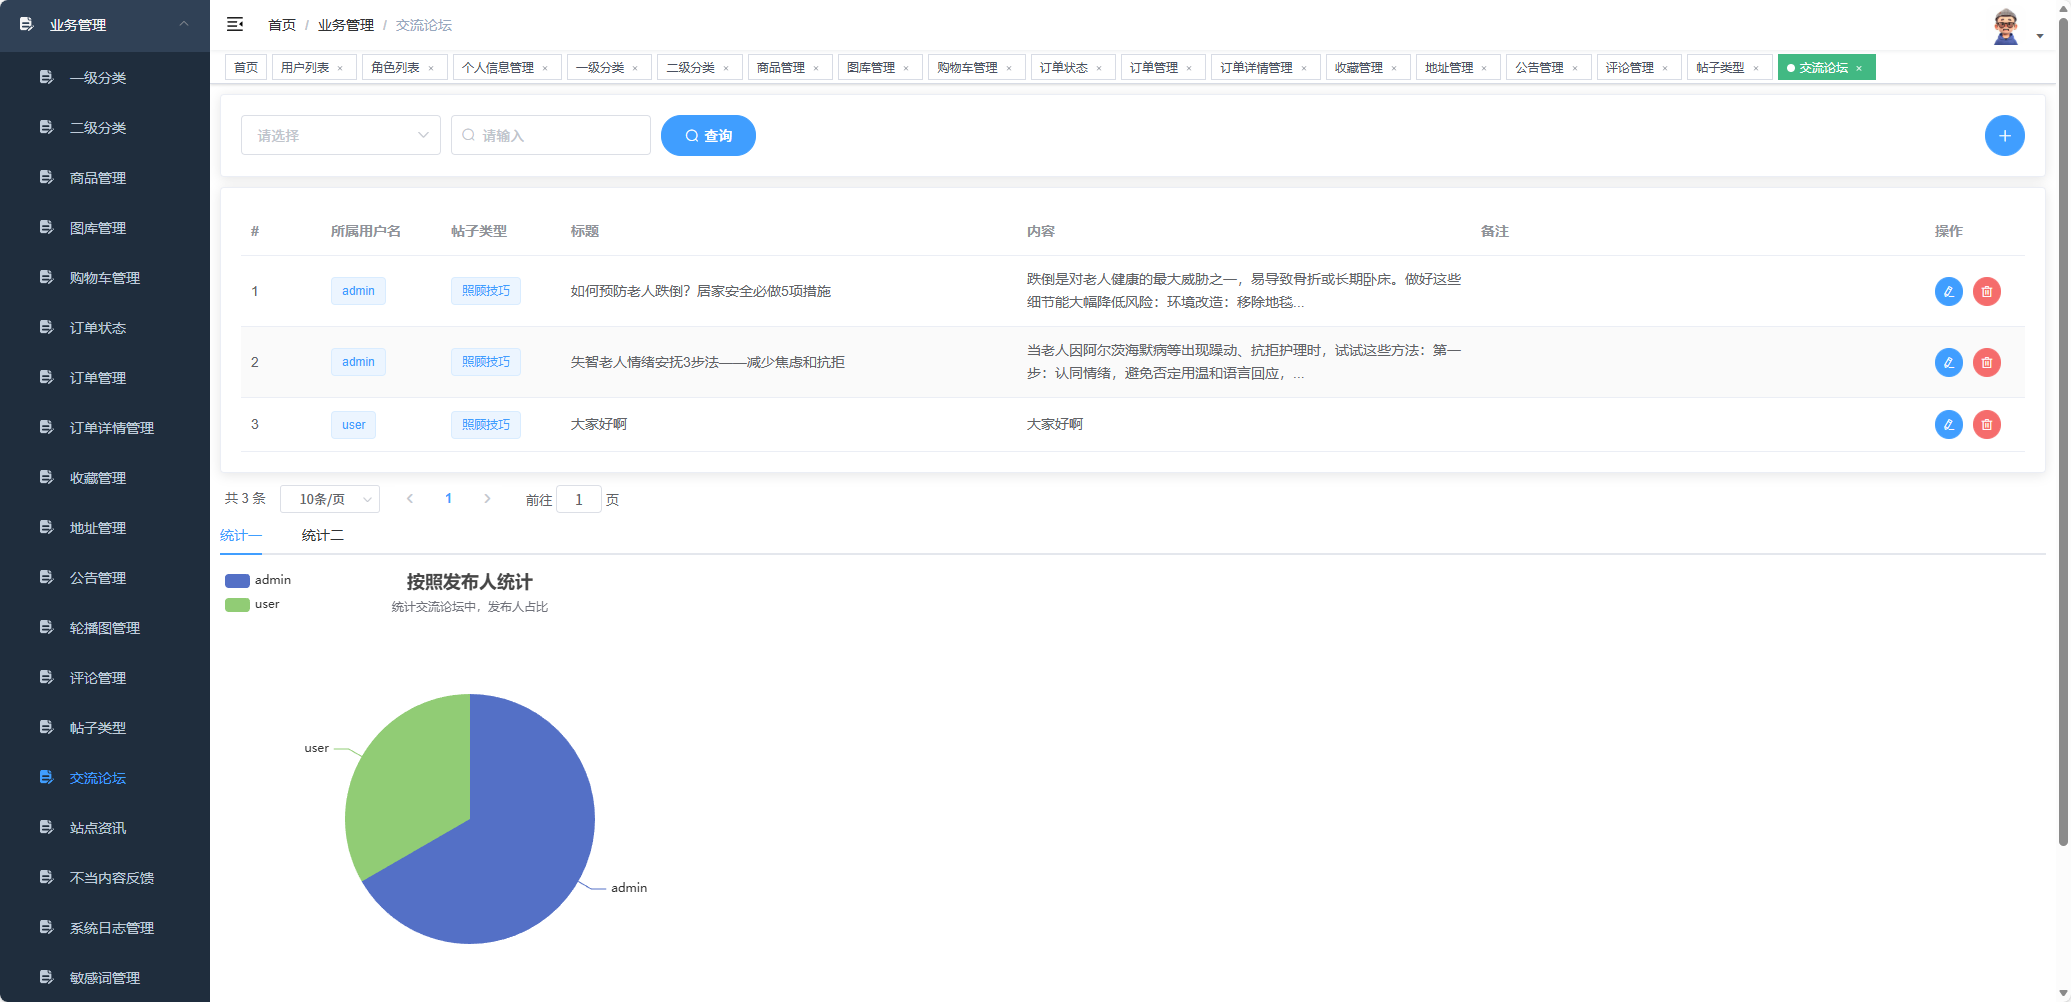Click the 业务管理 folder icon in sidebar
The width and height of the screenshot is (2071, 1002).
tap(26, 25)
